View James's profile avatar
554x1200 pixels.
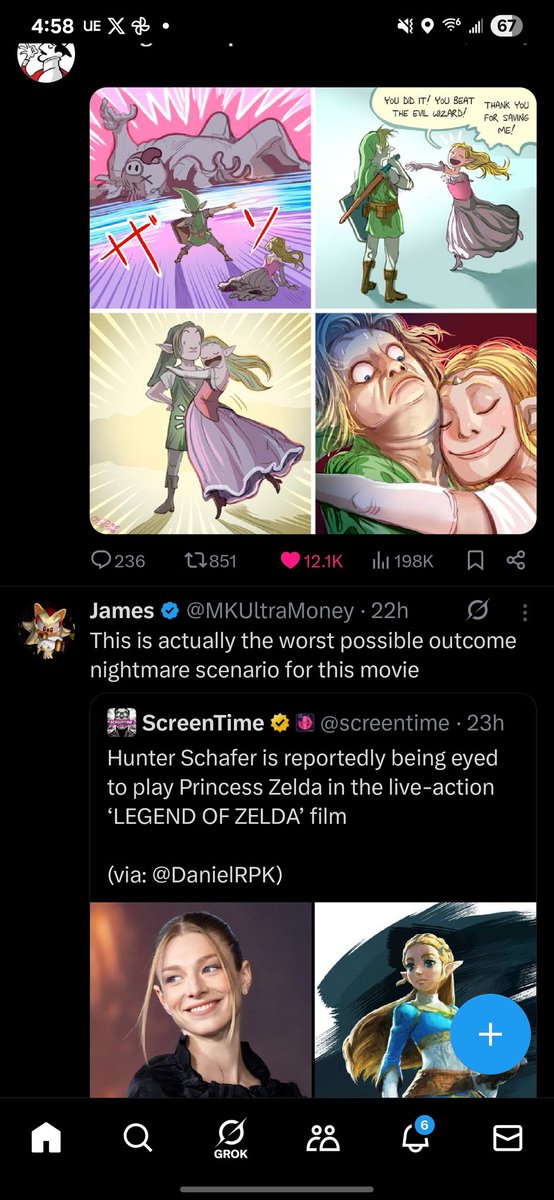click(44, 630)
